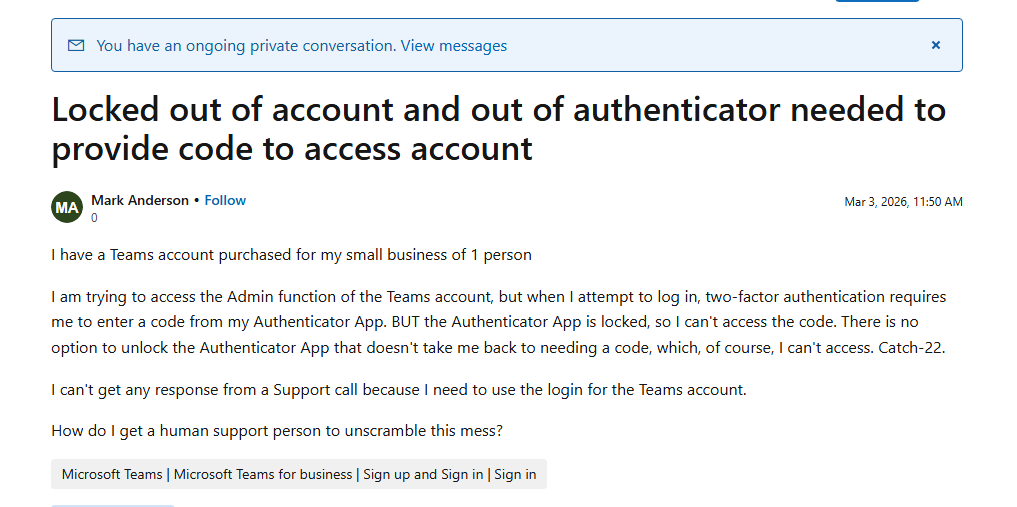Open the 'Sign up and Sign in' tag

point(423,474)
